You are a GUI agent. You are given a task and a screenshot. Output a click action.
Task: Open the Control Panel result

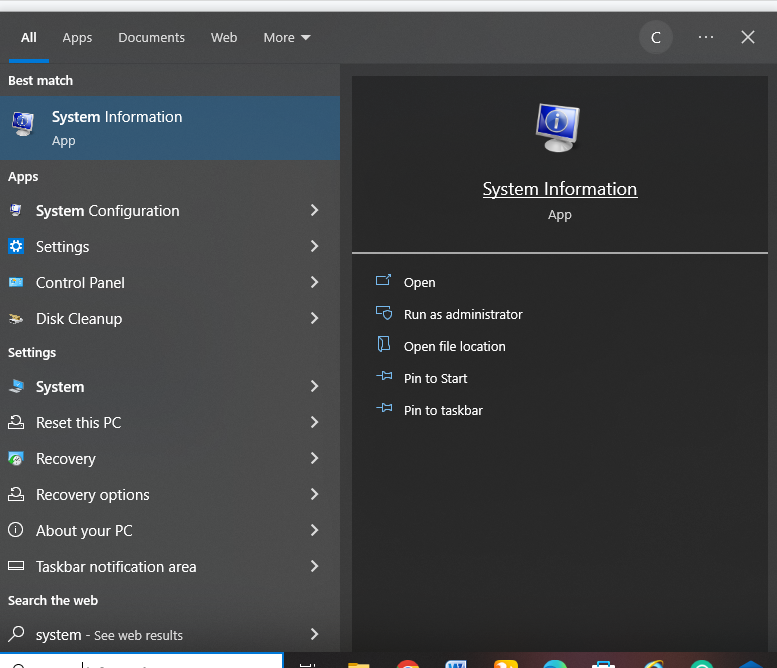click(80, 282)
